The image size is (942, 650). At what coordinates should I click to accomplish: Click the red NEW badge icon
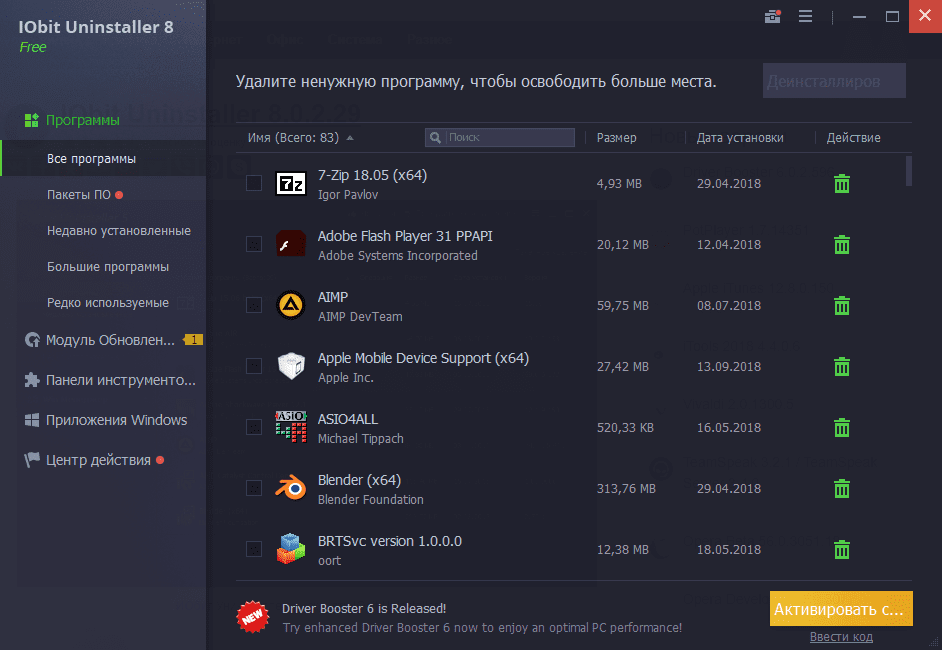coord(252,616)
